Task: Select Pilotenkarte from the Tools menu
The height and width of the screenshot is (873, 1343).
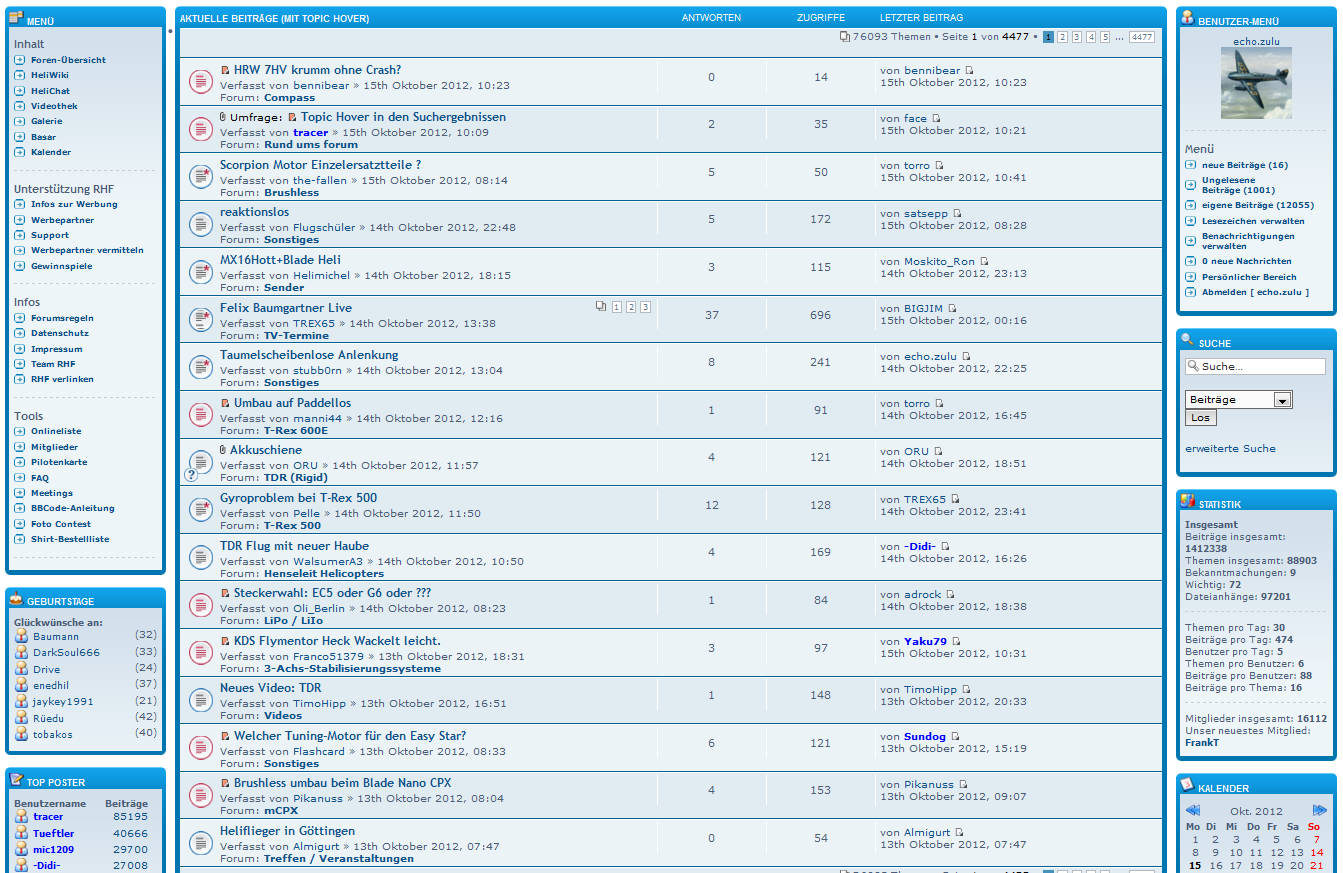Action: [x=59, y=462]
